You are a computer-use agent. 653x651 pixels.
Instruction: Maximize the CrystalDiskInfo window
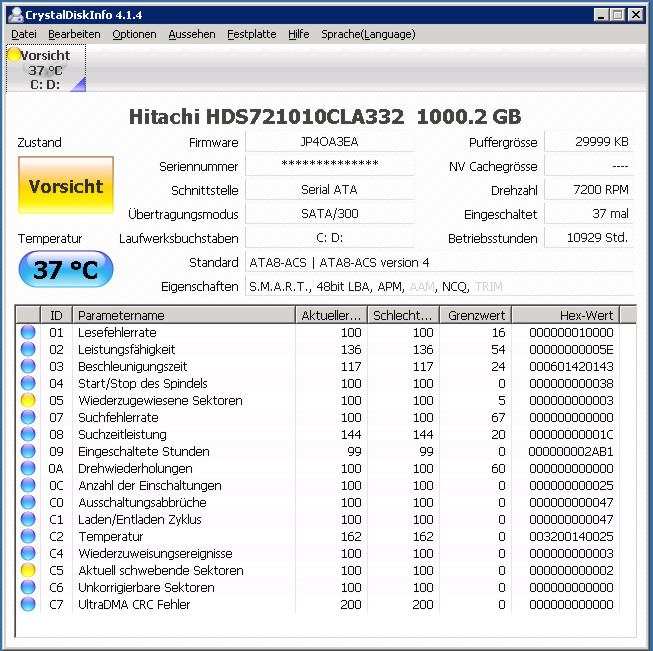coord(618,15)
